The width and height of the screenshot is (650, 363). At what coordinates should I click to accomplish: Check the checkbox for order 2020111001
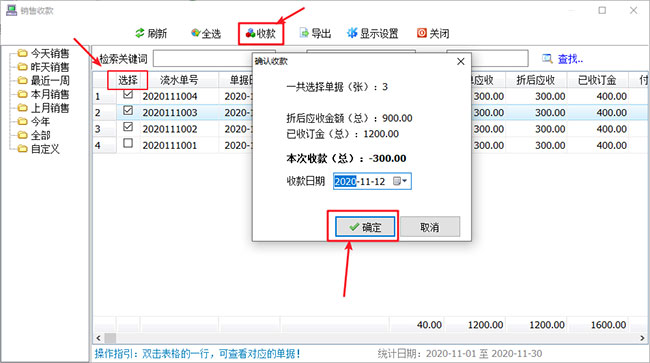coord(128,143)
